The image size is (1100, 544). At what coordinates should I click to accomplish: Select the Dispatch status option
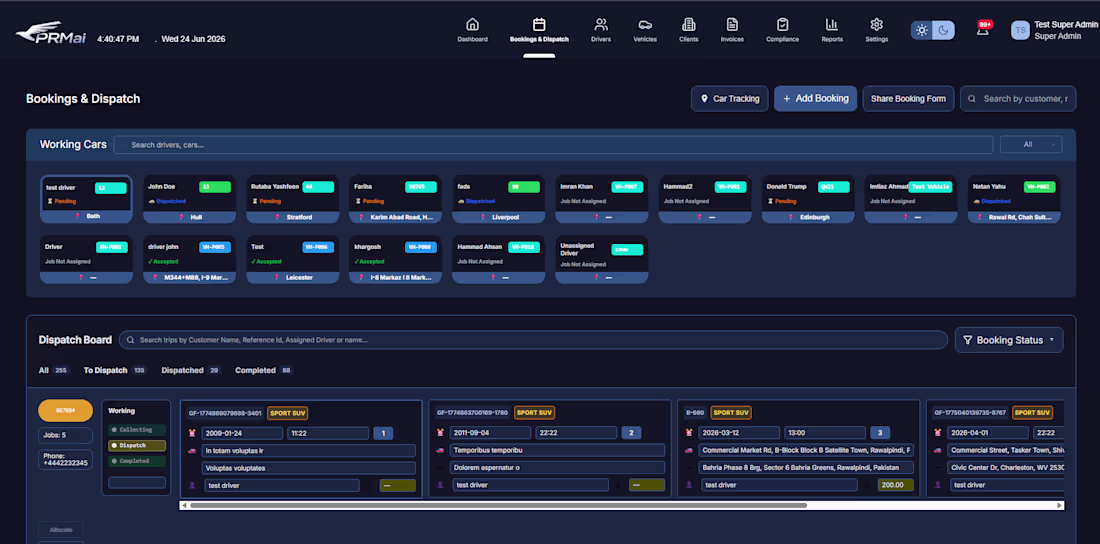tap(137, 446)
